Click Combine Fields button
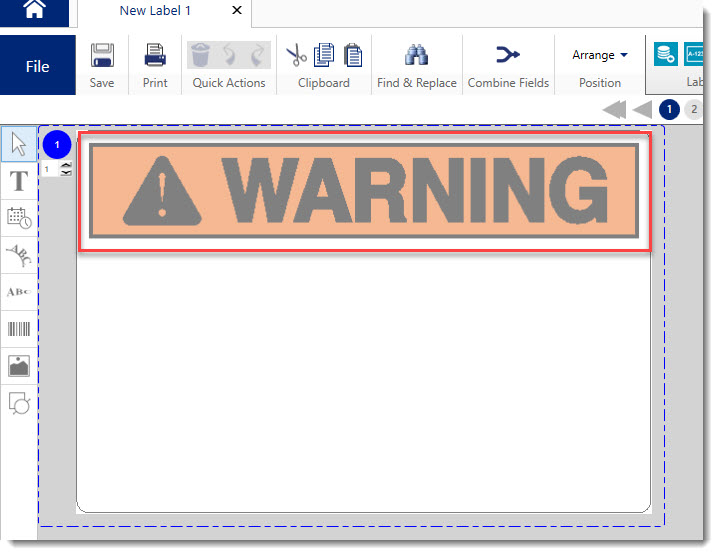The height and width of the screenshot is (555, 718). point(508,63)
